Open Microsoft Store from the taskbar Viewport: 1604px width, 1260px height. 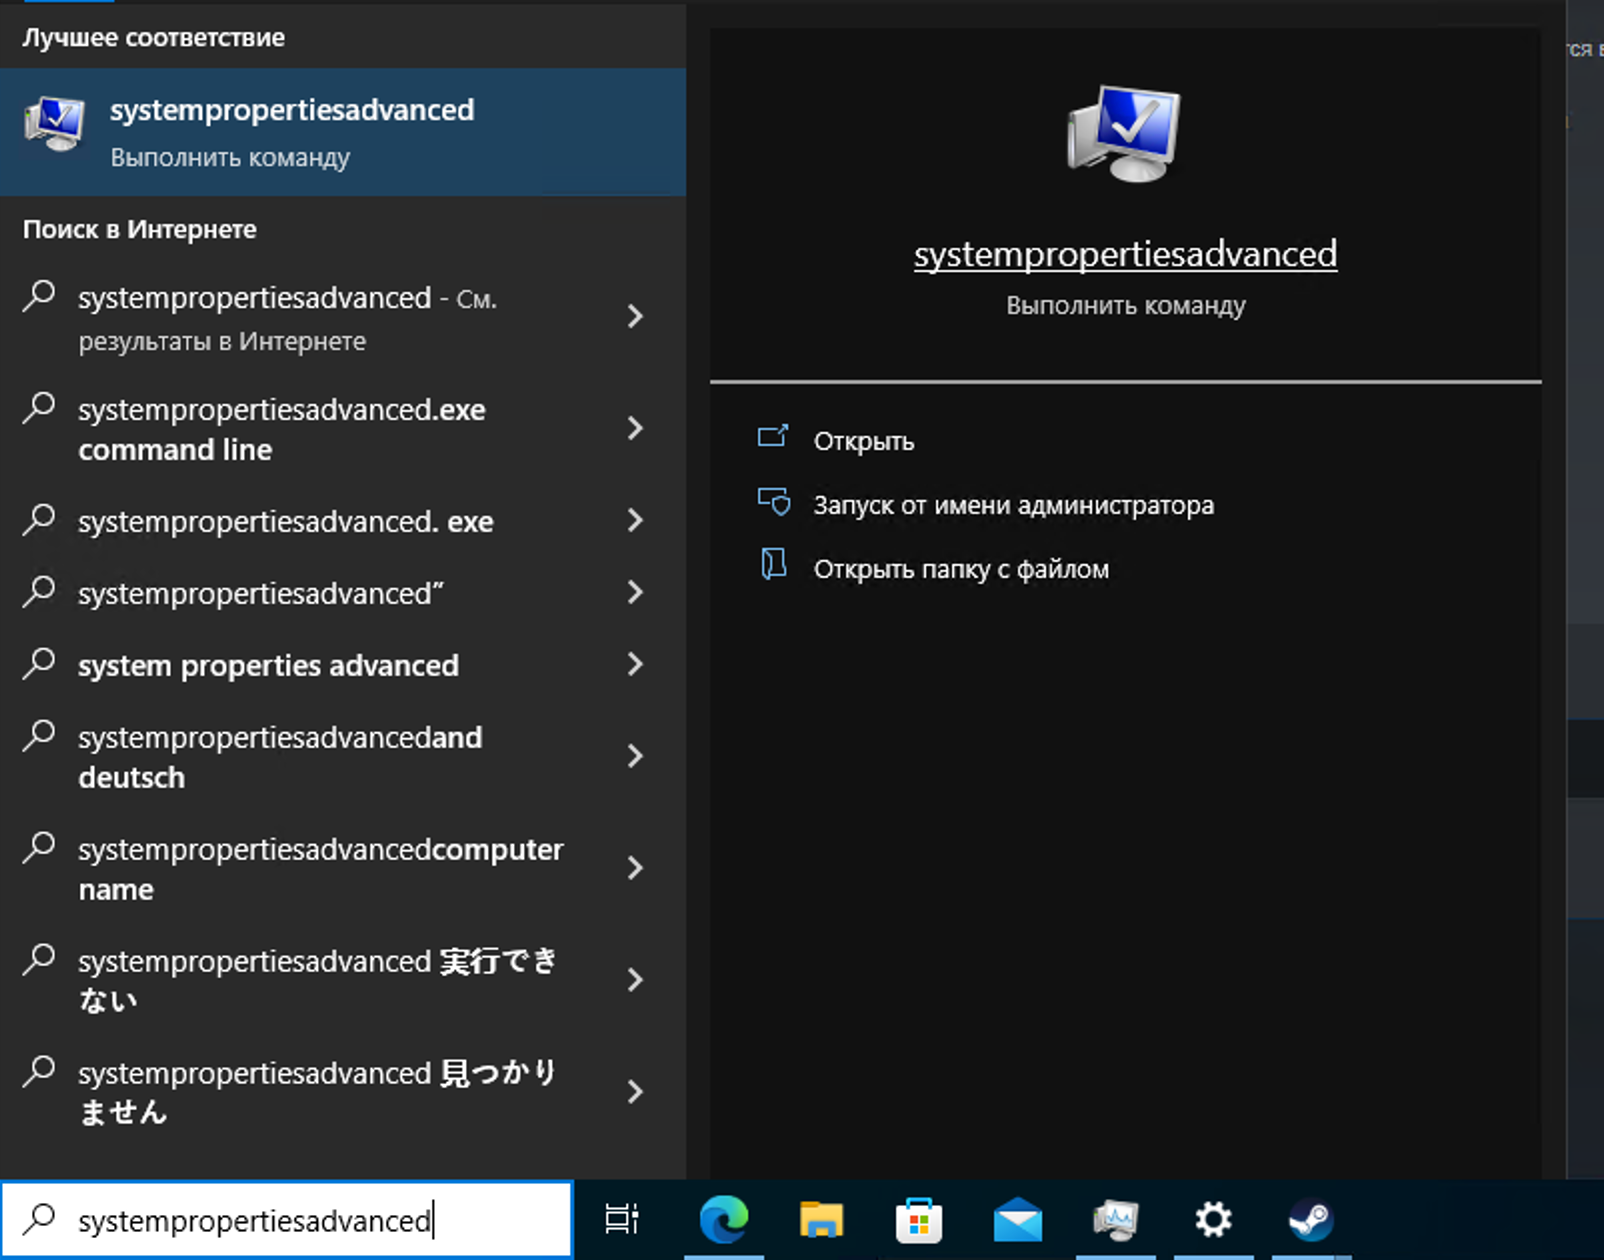(918, 1220)
